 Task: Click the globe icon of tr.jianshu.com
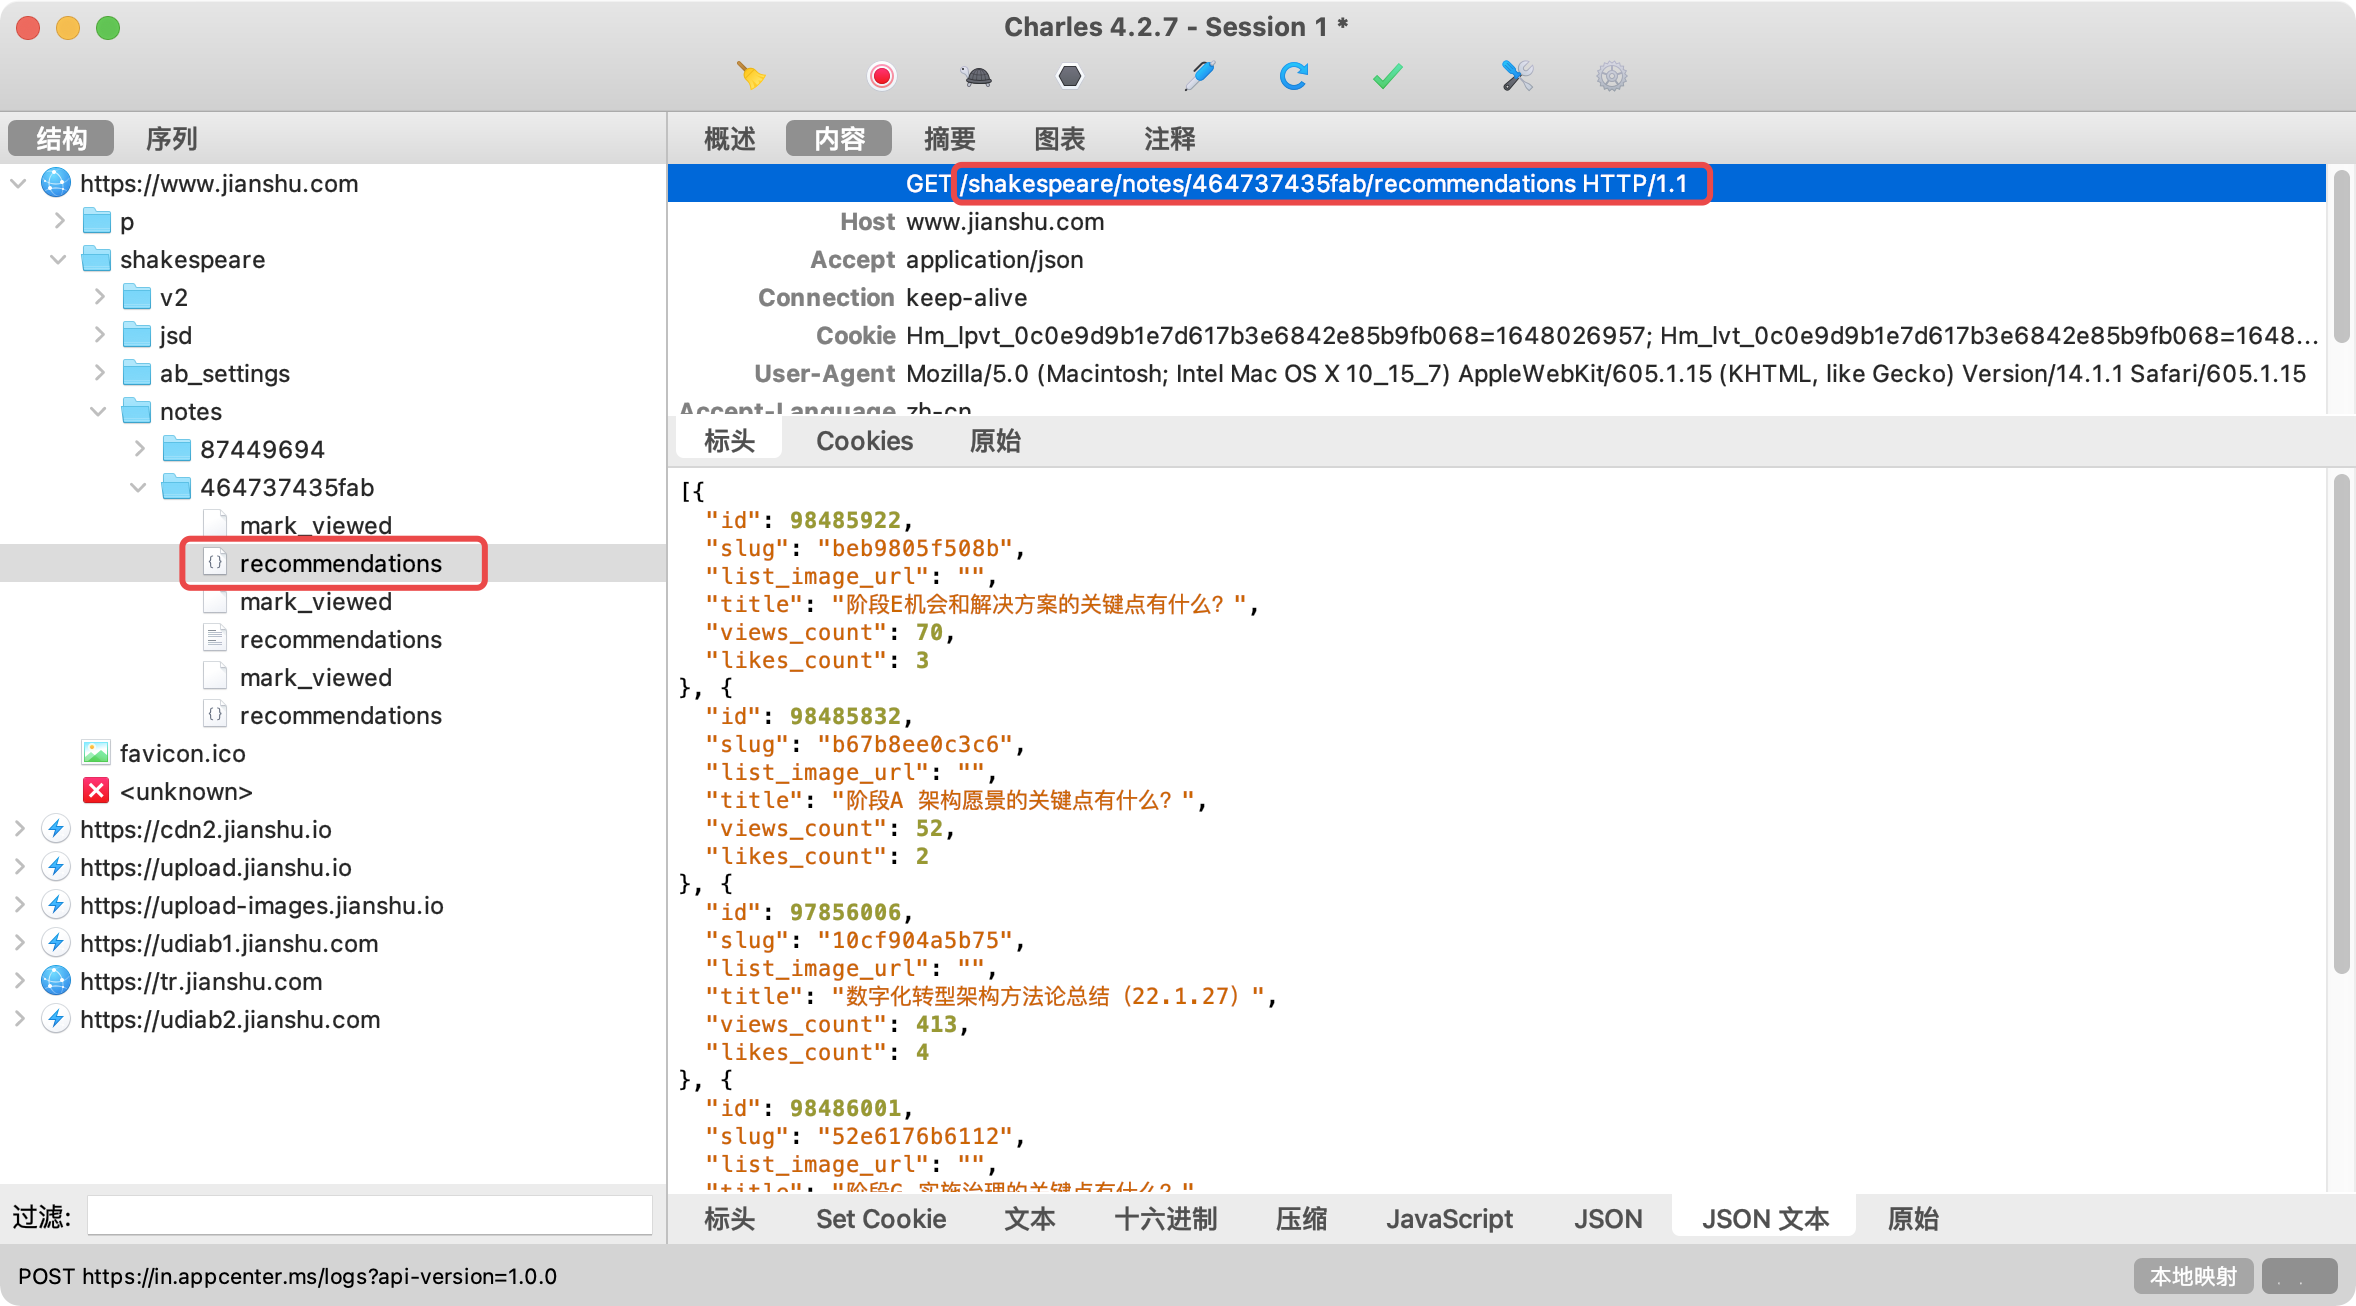click(x=56, y=981)
